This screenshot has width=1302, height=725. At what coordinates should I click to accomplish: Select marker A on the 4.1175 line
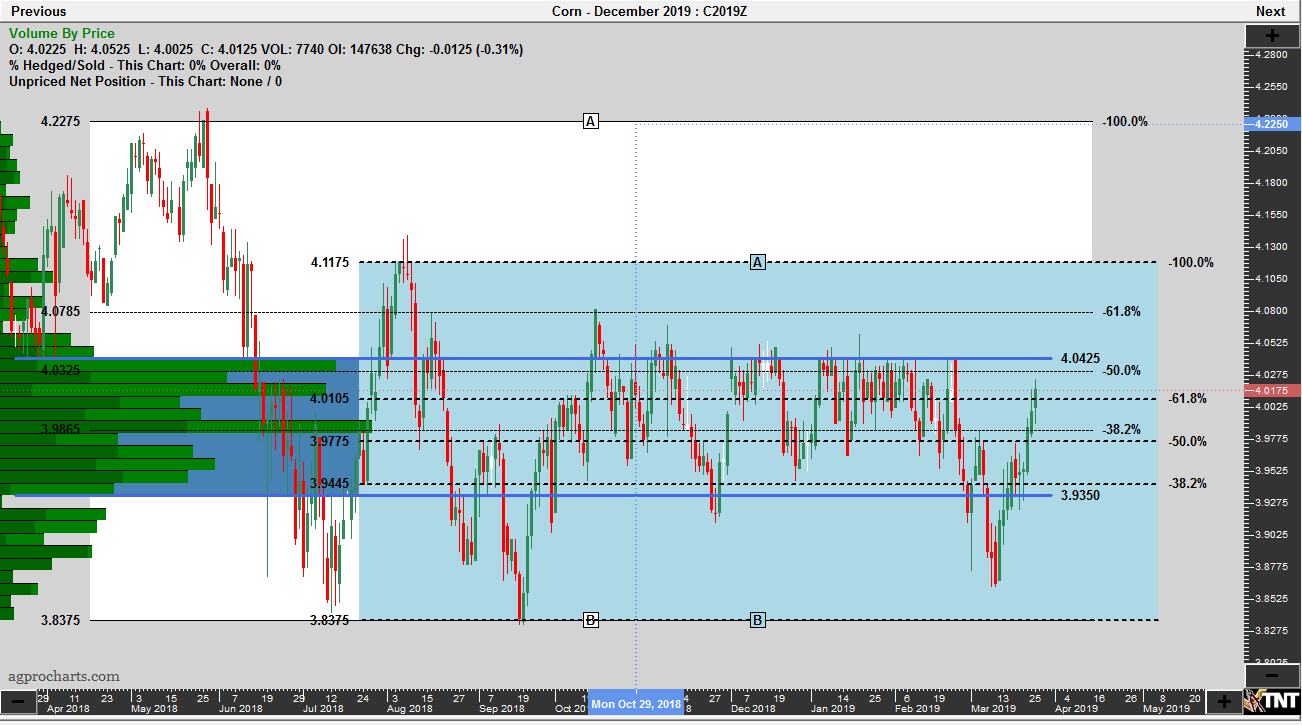758,262
